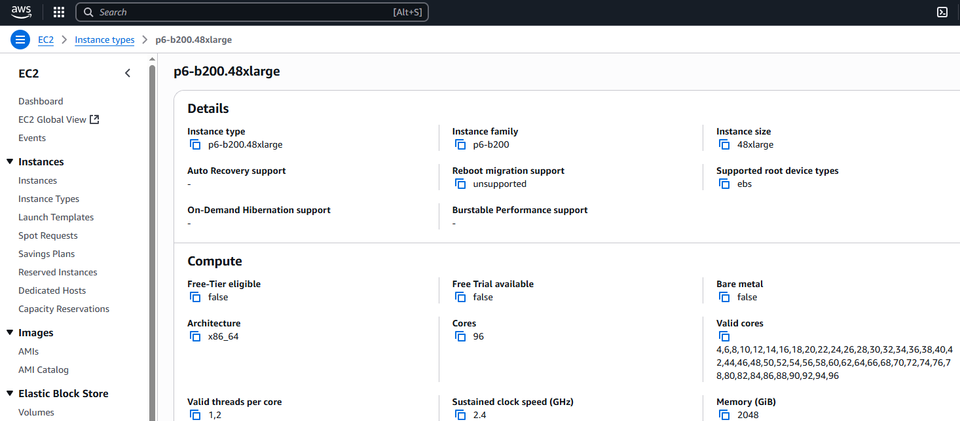Open Instance Types in the sidebar

click(x=48, y=199)
